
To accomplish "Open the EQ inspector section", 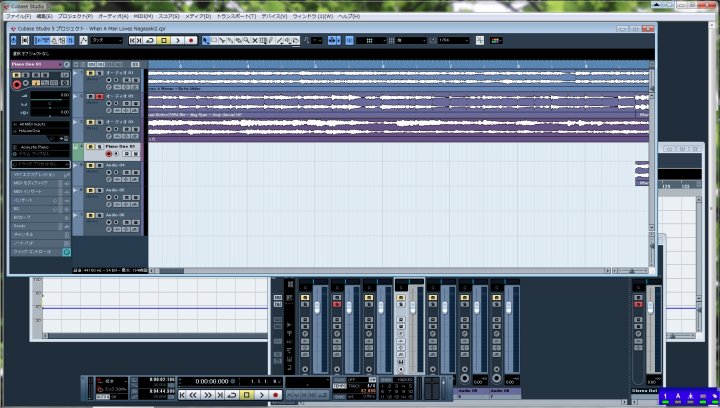I will pyautogui.click(x=40, y=209).
